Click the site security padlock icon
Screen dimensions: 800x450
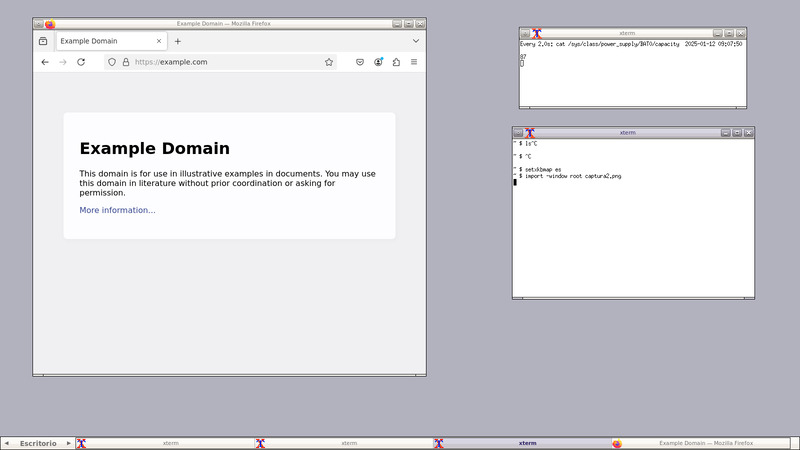(x=125, y=62)
